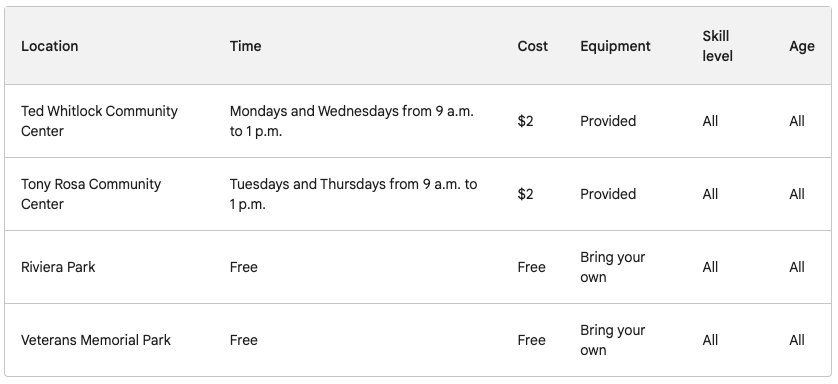Select the Veterans Memorial Park cell

tap(96, 340)
